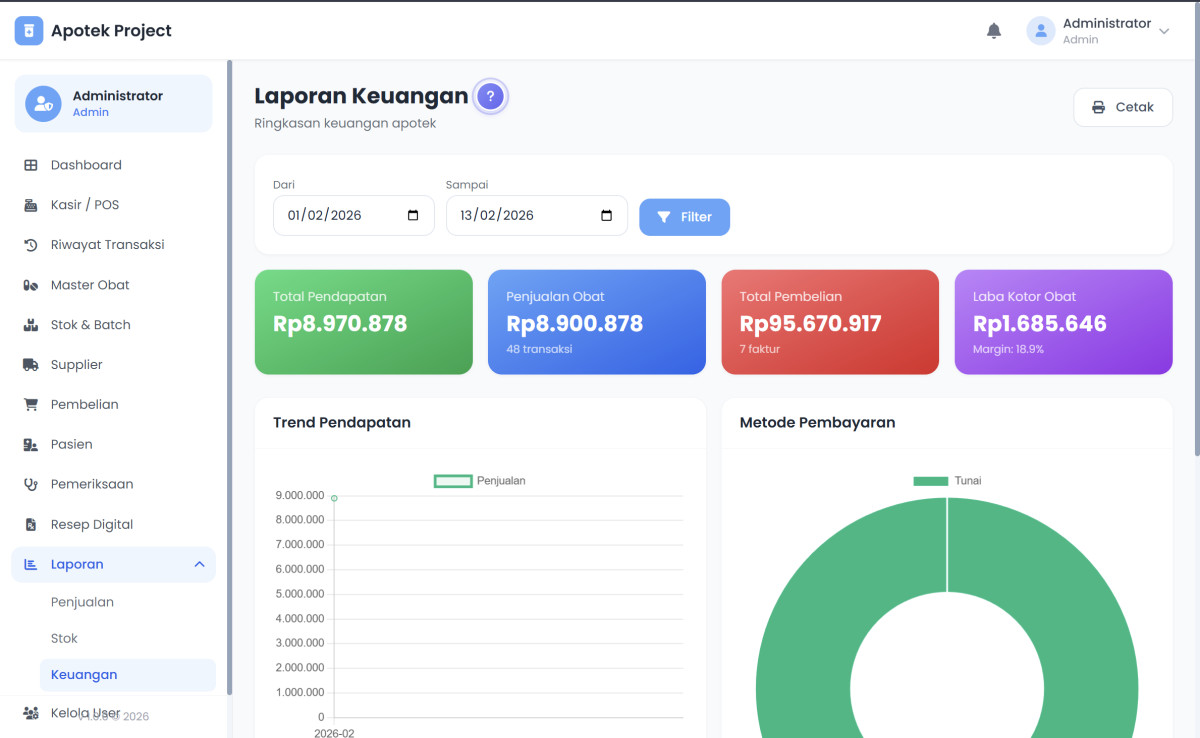Go to the Supplier page
The image size is (1200, 738).
113,365
